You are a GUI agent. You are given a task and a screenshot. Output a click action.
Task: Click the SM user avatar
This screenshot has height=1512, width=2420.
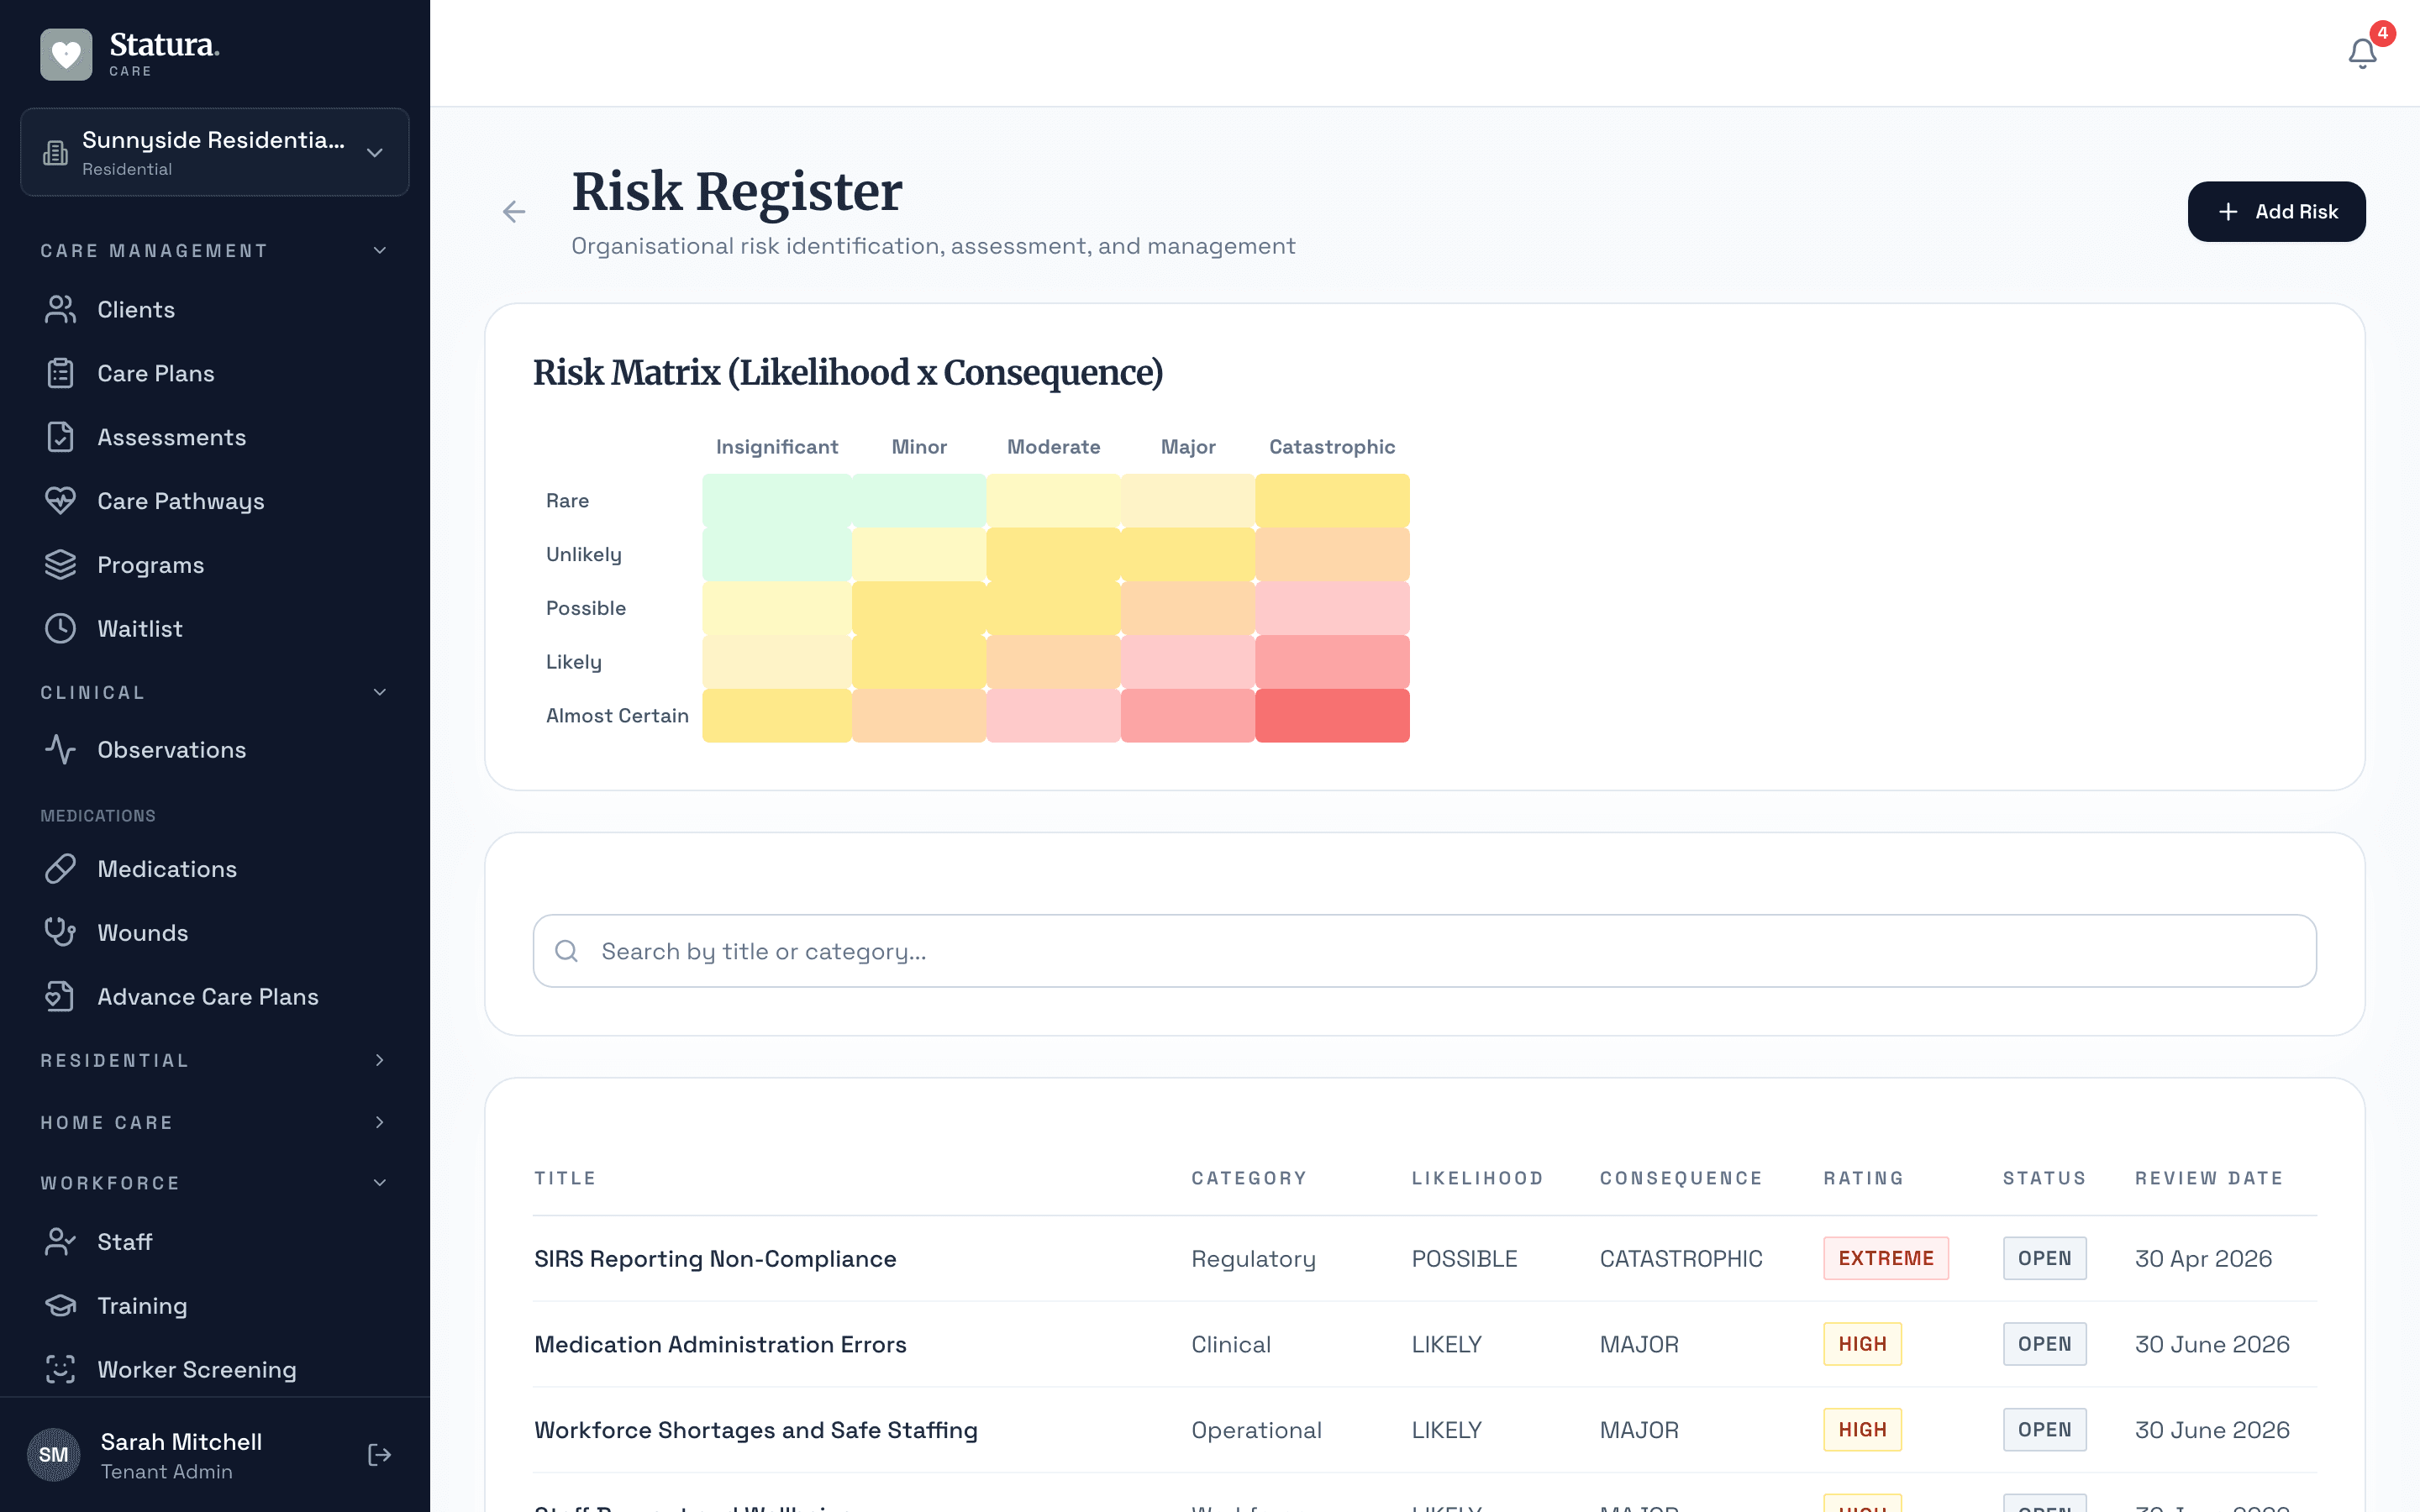(54, 1454)
